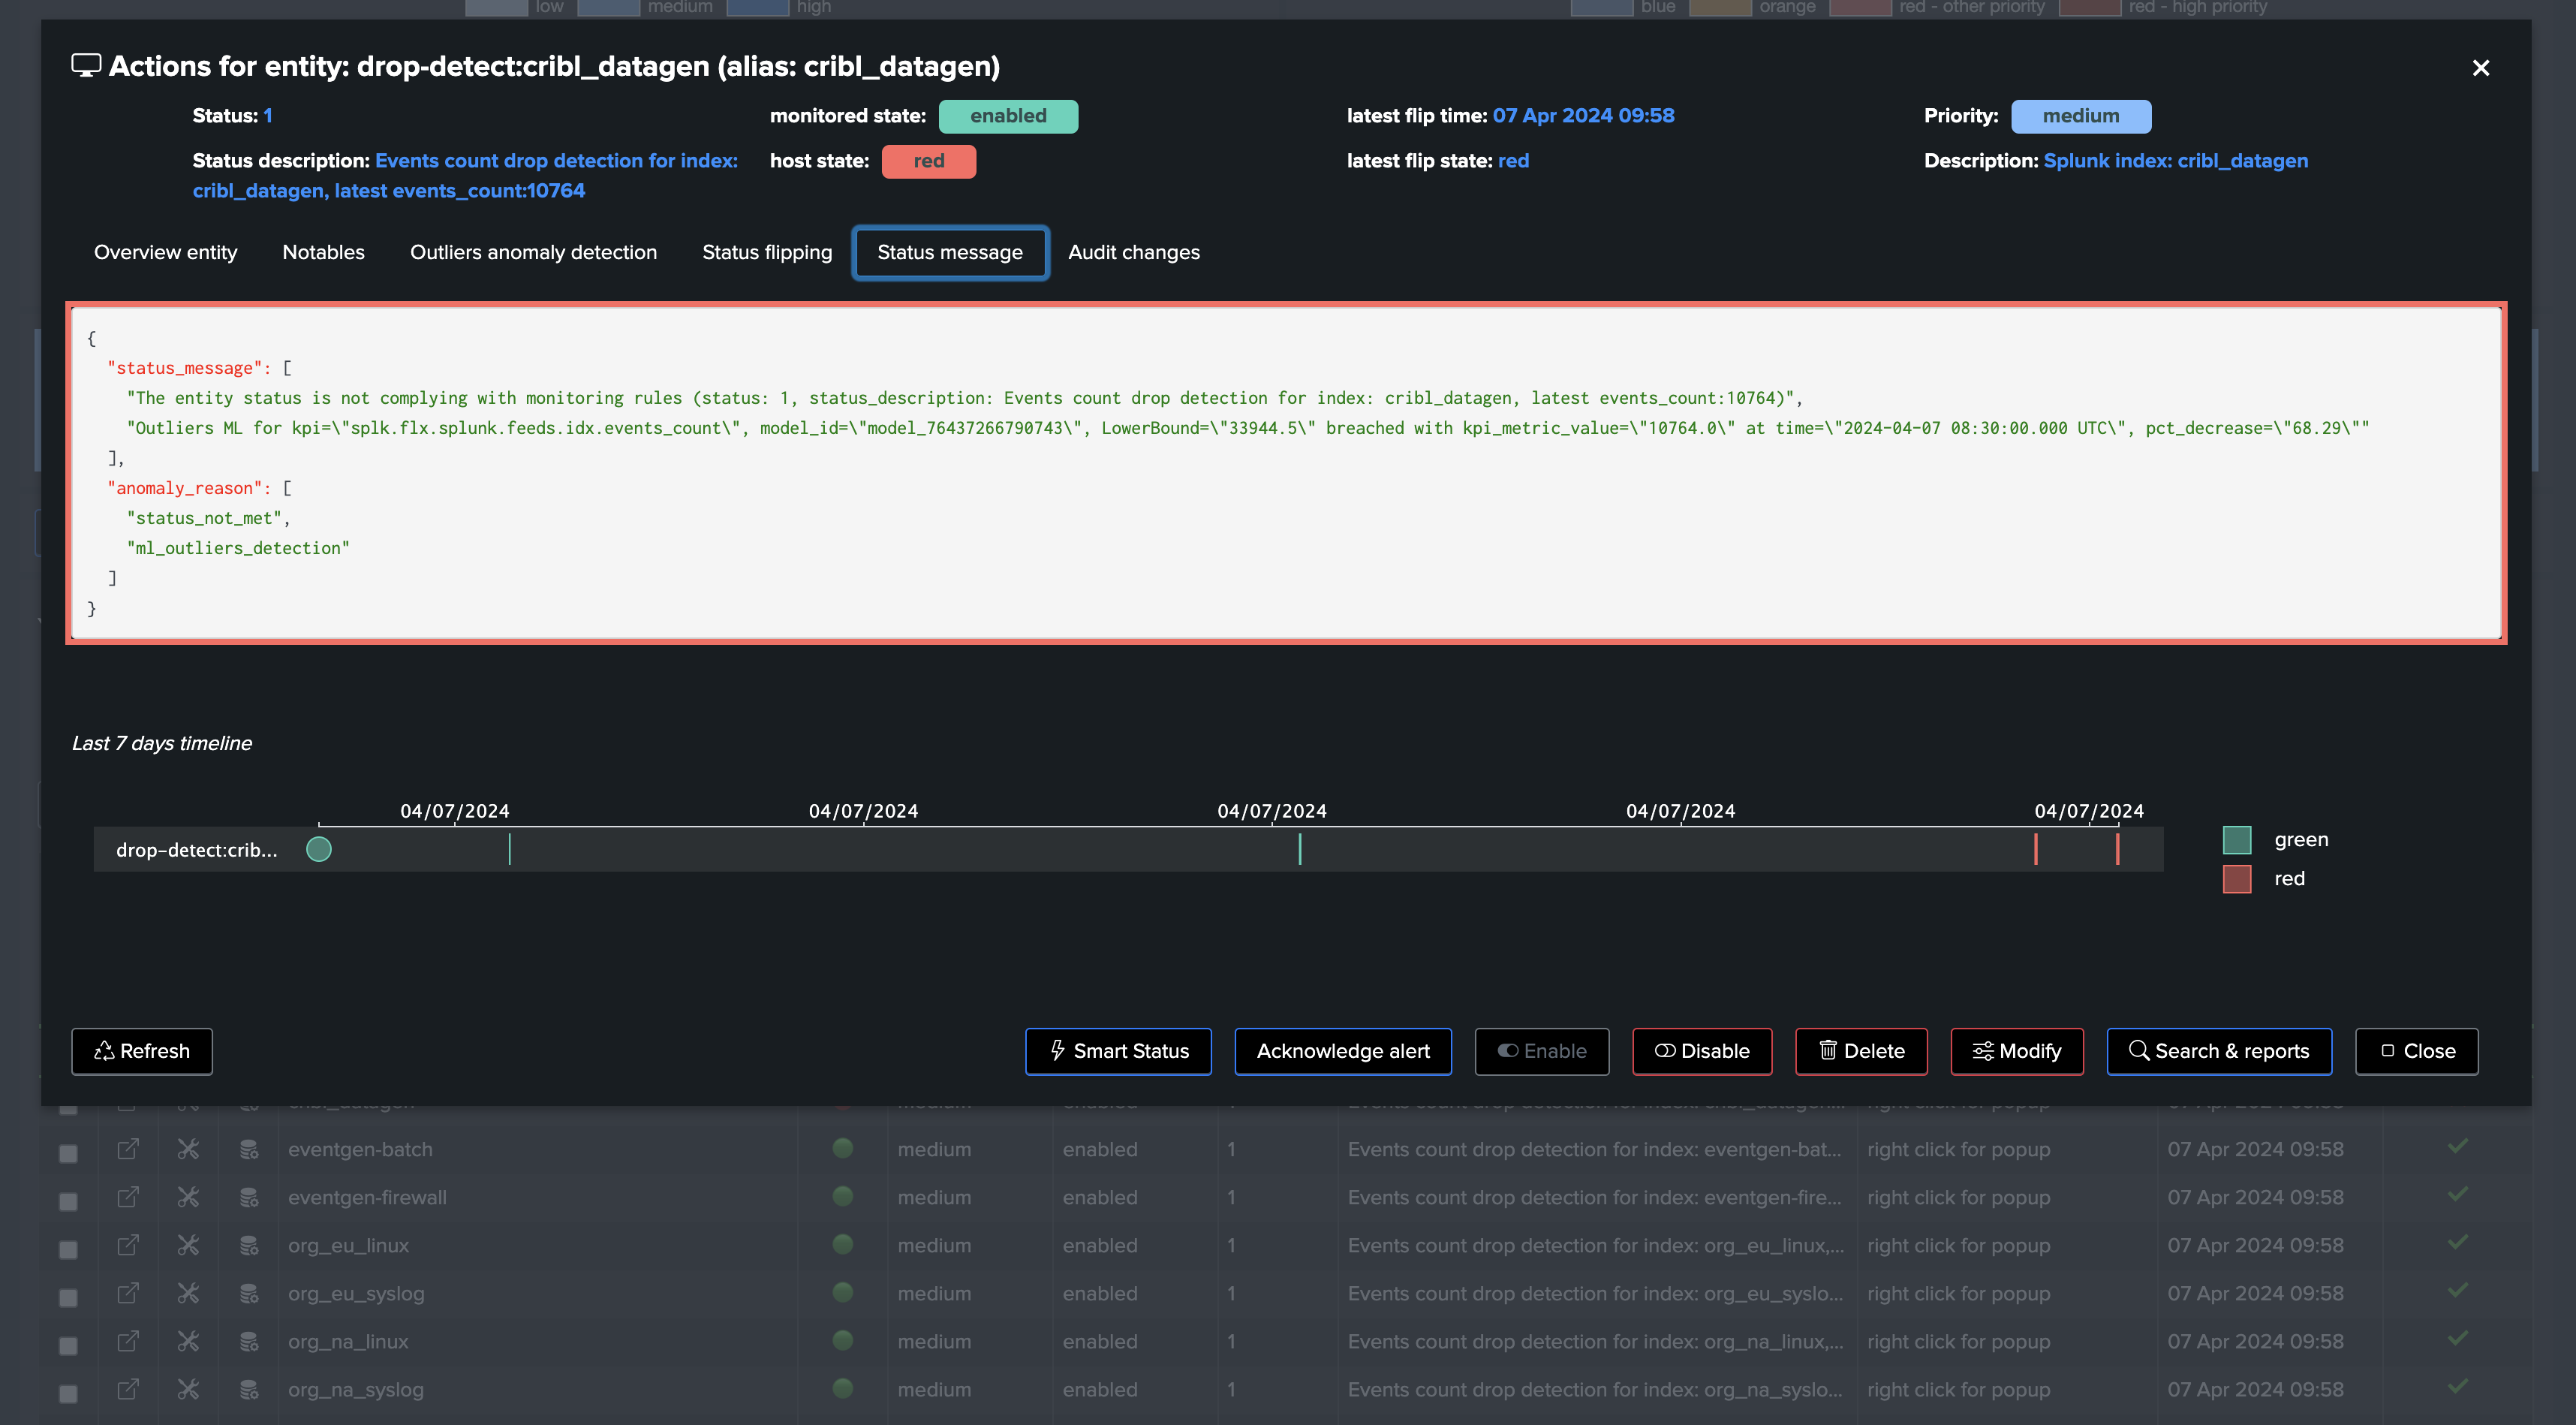Switch to the Notables tab
Image resolution: width=2576 pixels, height=1425 pixels.
pyautogui.click(x=323, y=252)
